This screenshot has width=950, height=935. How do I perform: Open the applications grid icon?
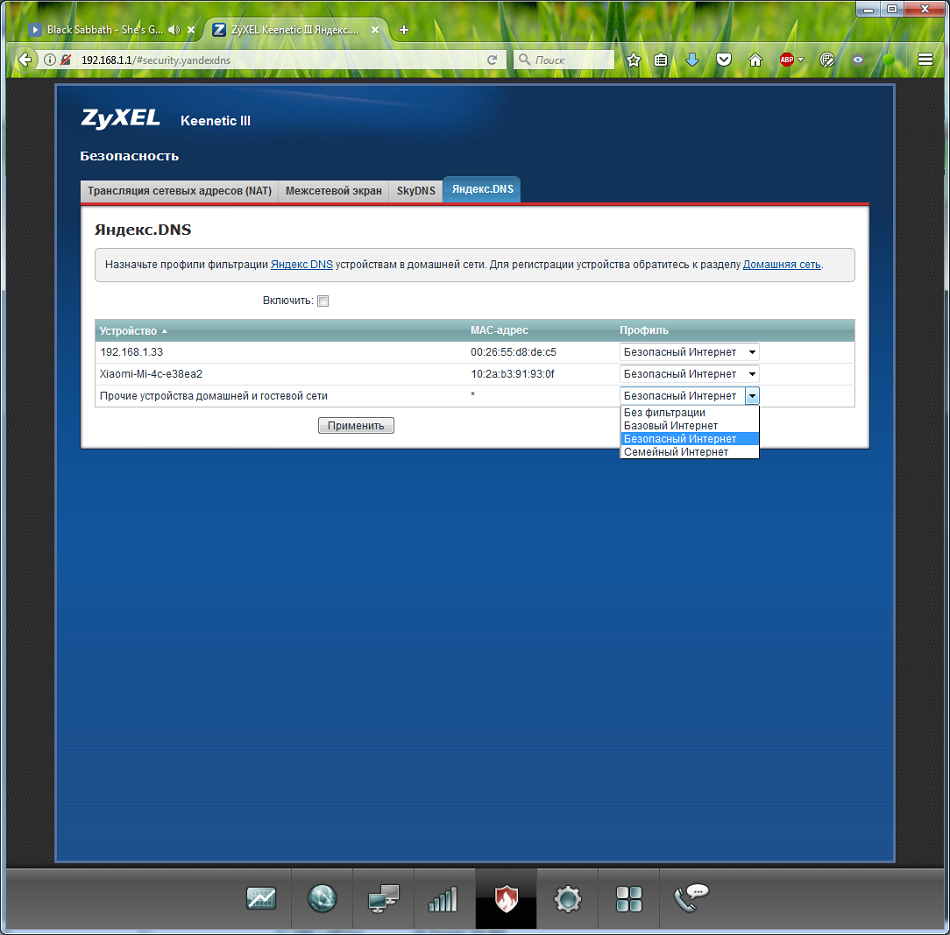(628, 899)
